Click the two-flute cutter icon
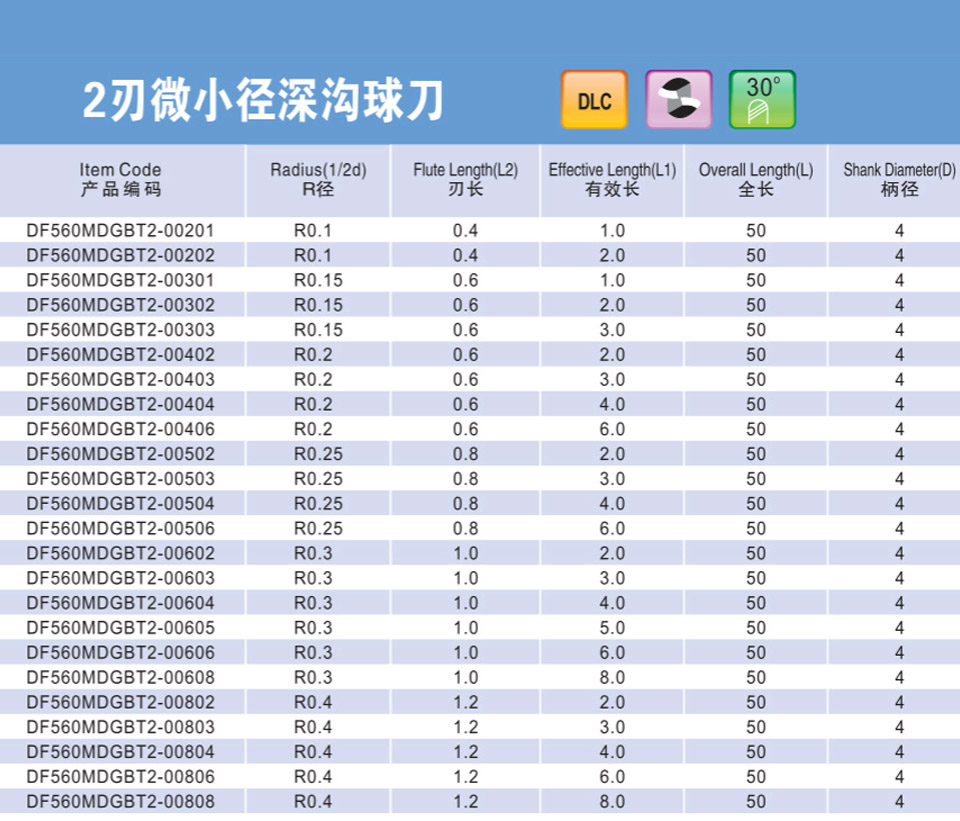960x821 pixels. (x=678, y=100)
